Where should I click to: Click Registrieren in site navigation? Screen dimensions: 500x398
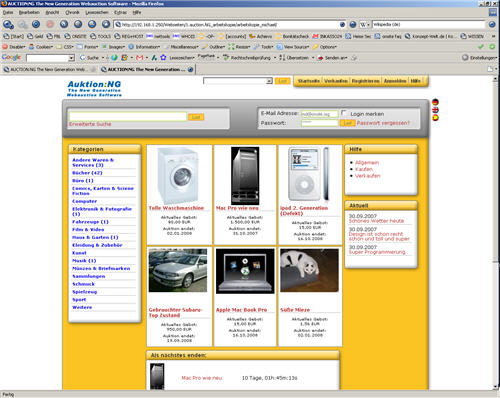pyautogui.click(x=365, y=81)
